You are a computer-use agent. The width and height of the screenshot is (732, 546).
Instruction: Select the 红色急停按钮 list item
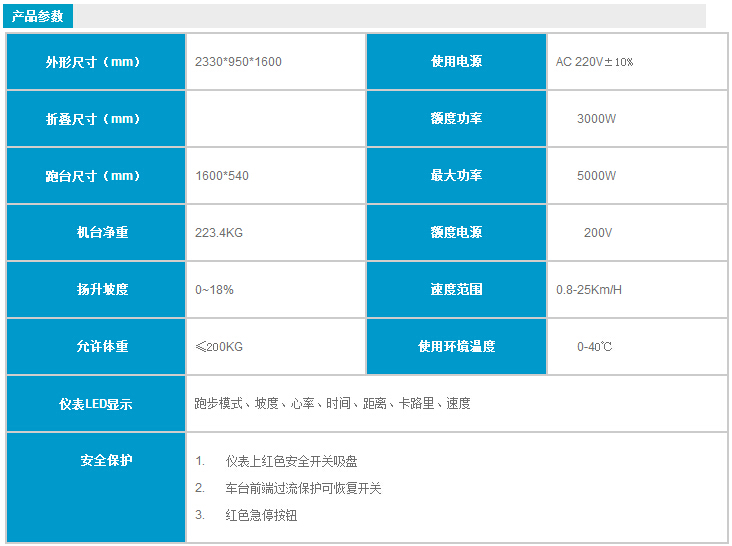tap(261, 516)
